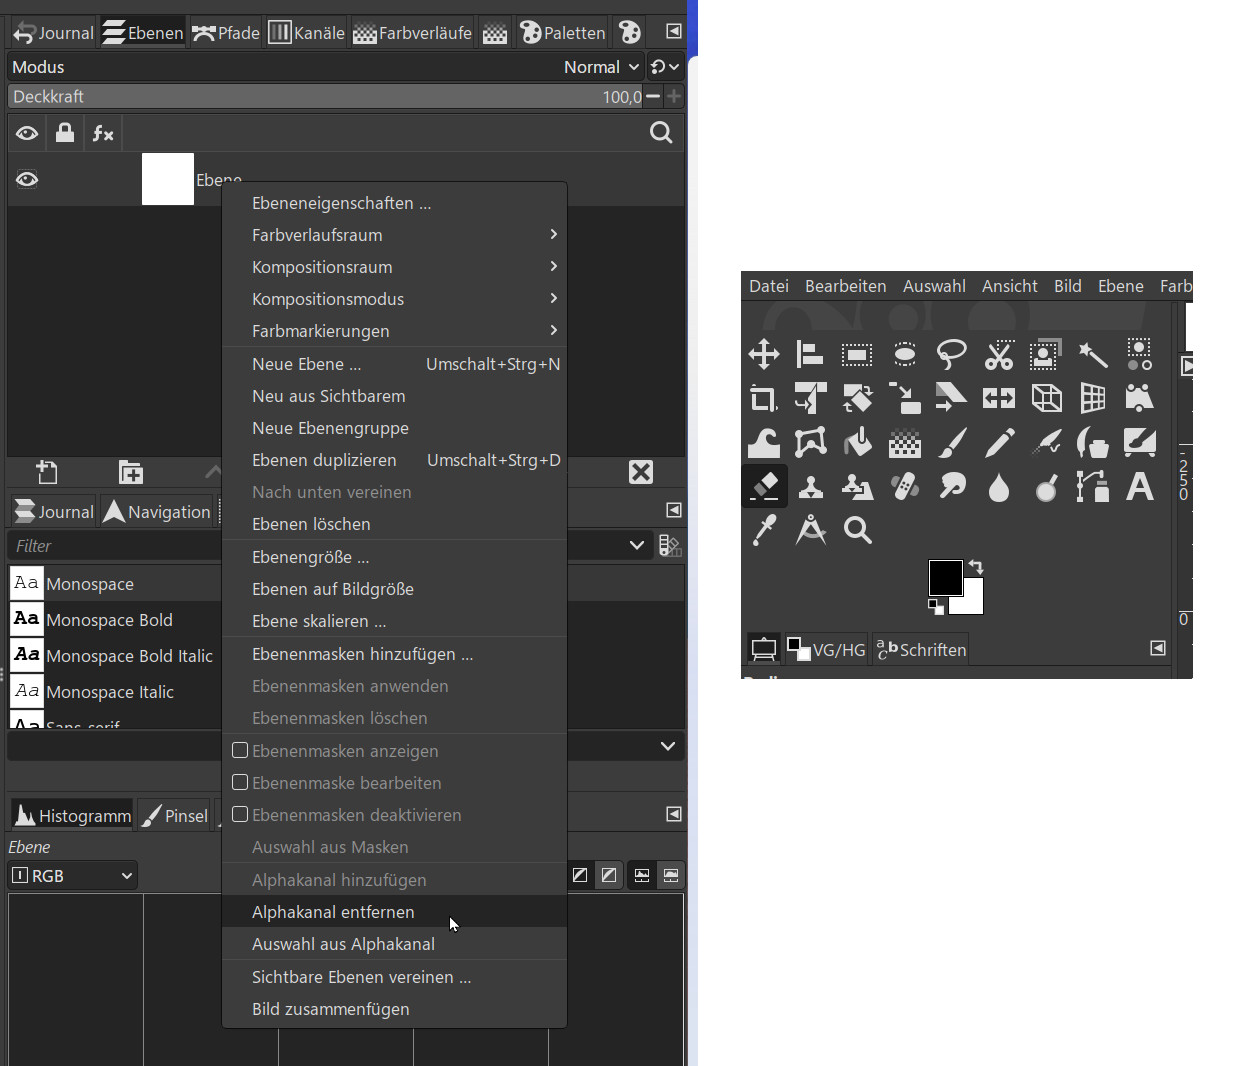The image size is (1244, 1066).
Task: Open the Bearbeiten menu
Action: pos(846,286)
